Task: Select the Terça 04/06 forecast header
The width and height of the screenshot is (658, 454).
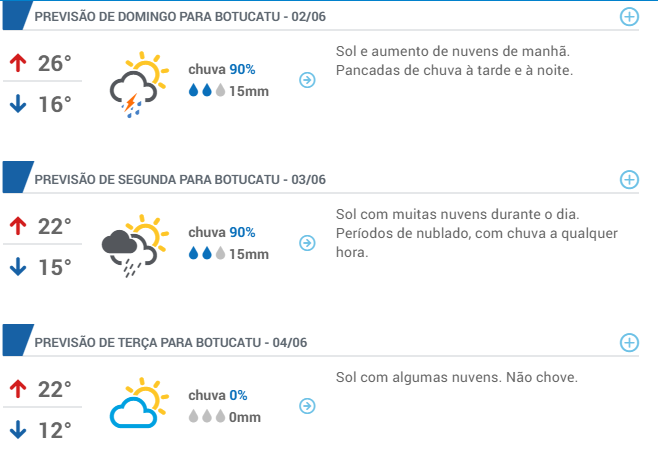Action: (171, 342)
